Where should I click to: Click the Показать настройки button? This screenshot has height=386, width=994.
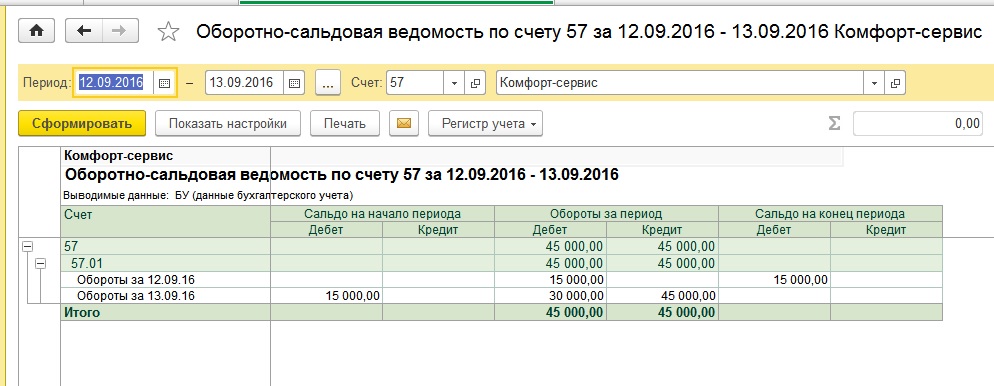(x=228, y=123)
